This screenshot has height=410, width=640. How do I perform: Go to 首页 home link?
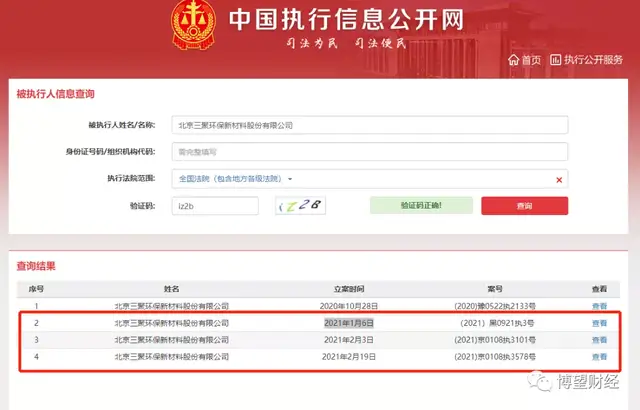pos(524,60)
